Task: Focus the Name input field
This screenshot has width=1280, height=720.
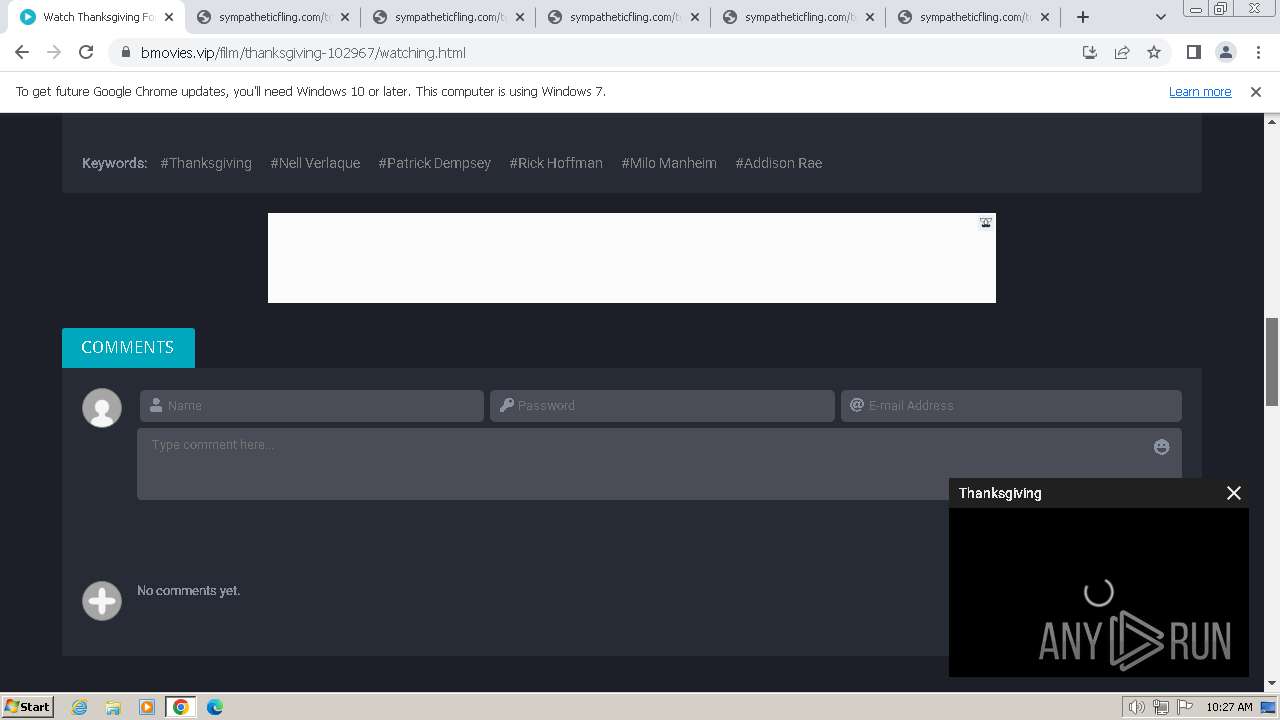Action: point(312,406)
